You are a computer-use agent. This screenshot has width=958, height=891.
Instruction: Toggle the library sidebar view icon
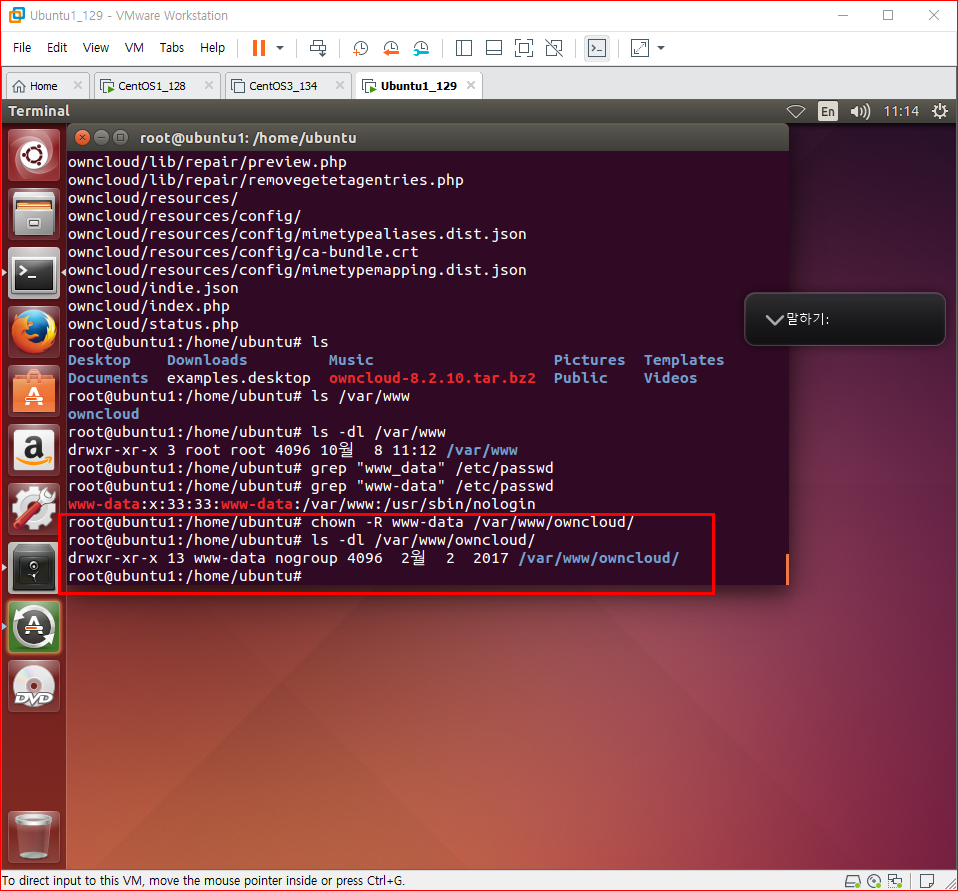[464, 48]
